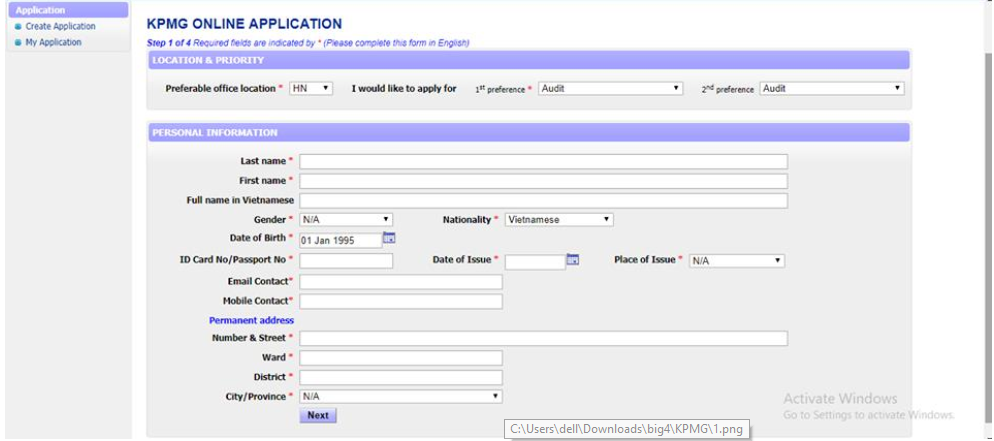This screenshot has width=994, height=441.
Task: Open the Date of Birth calendar icon
Action: pos(390,239)
